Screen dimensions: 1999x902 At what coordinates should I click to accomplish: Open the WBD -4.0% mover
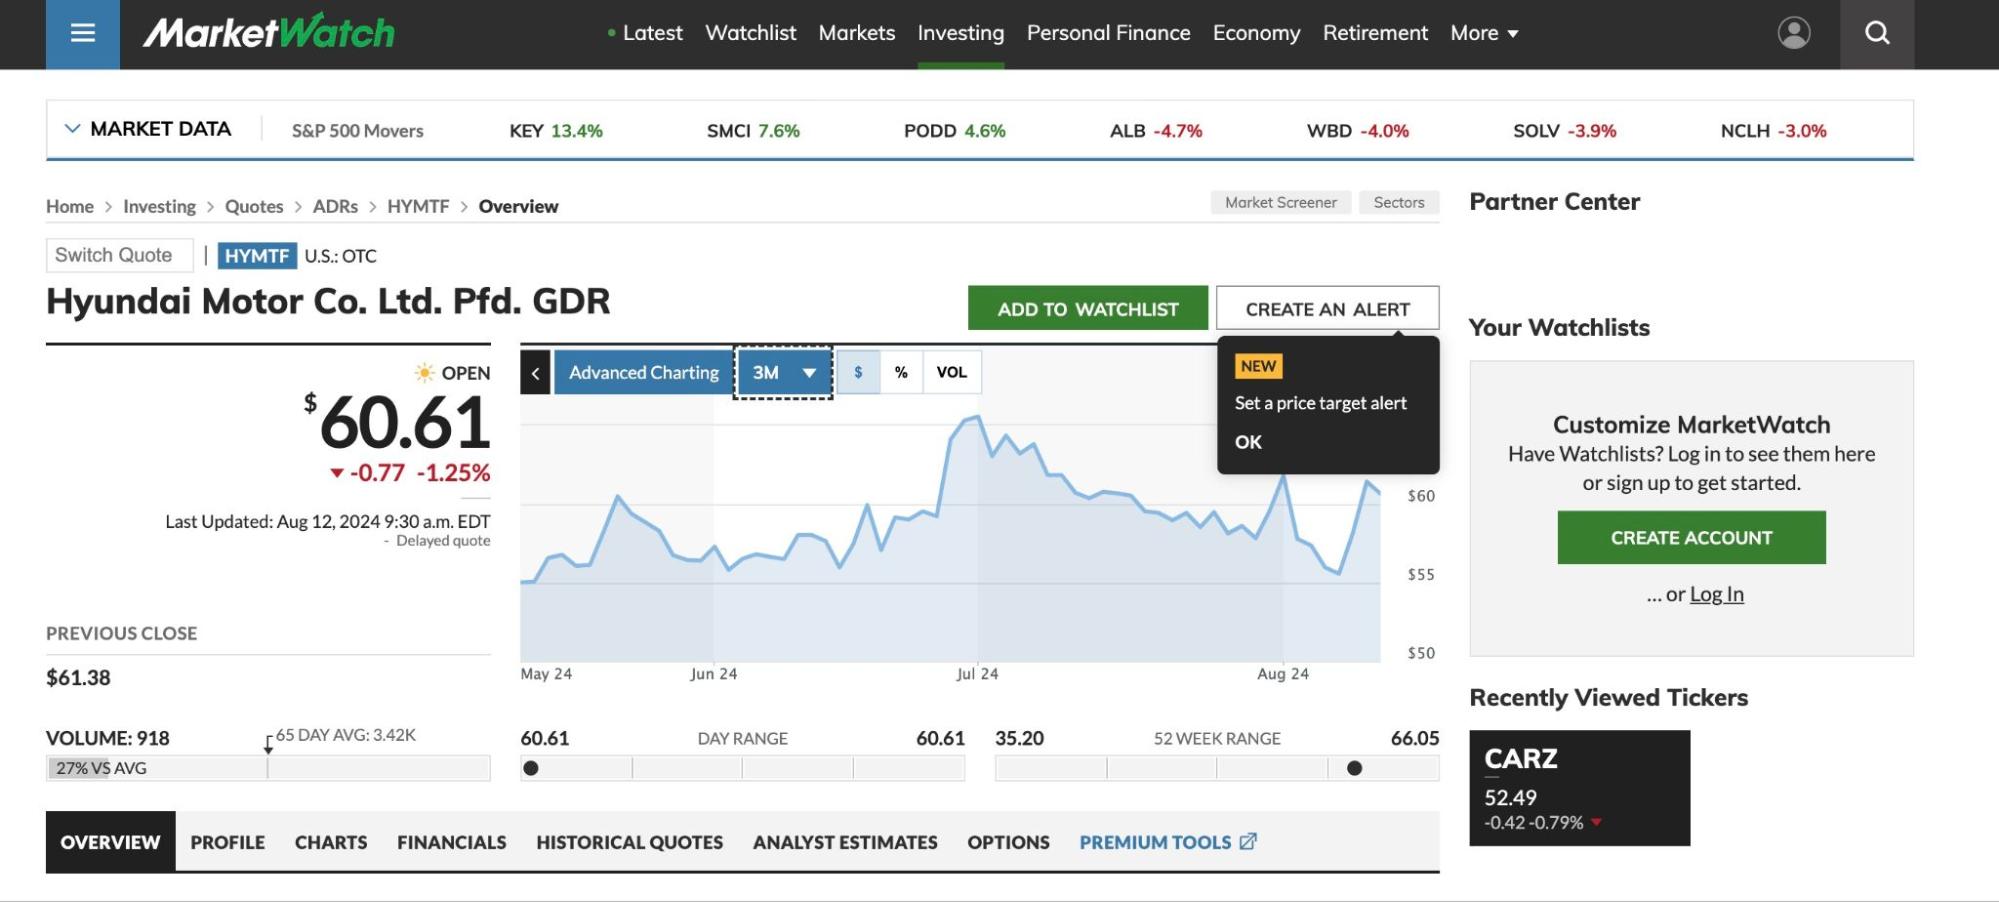[1358, 131]
